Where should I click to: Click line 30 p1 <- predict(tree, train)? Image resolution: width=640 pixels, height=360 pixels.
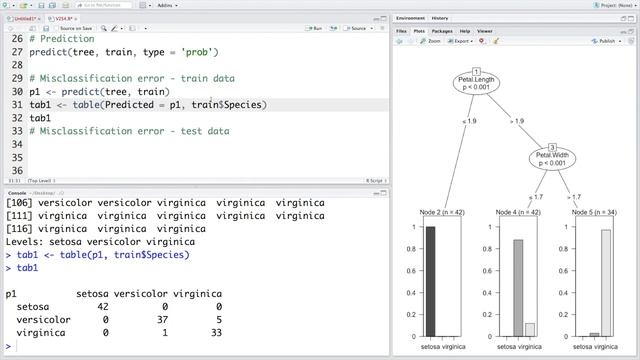click(99, 92)
